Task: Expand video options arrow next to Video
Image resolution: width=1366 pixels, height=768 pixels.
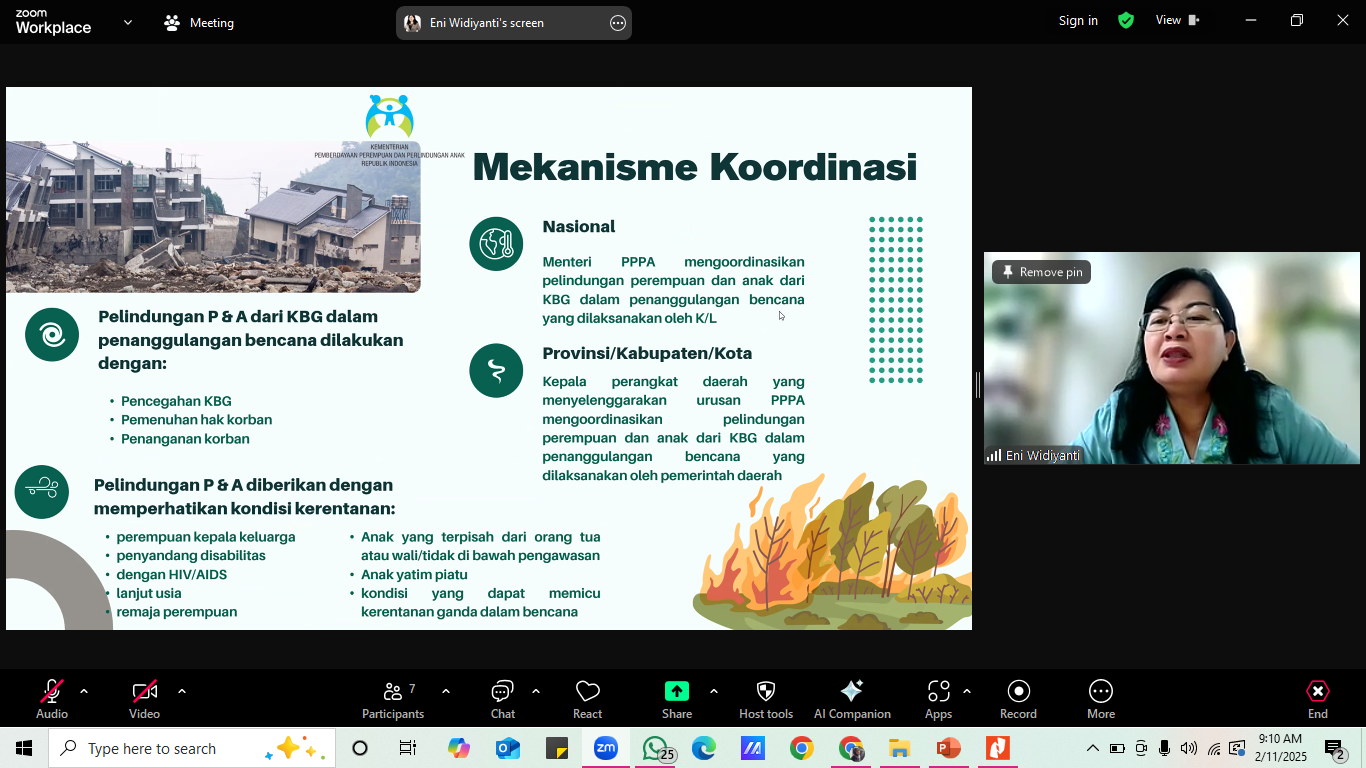Action: [182, 691]
